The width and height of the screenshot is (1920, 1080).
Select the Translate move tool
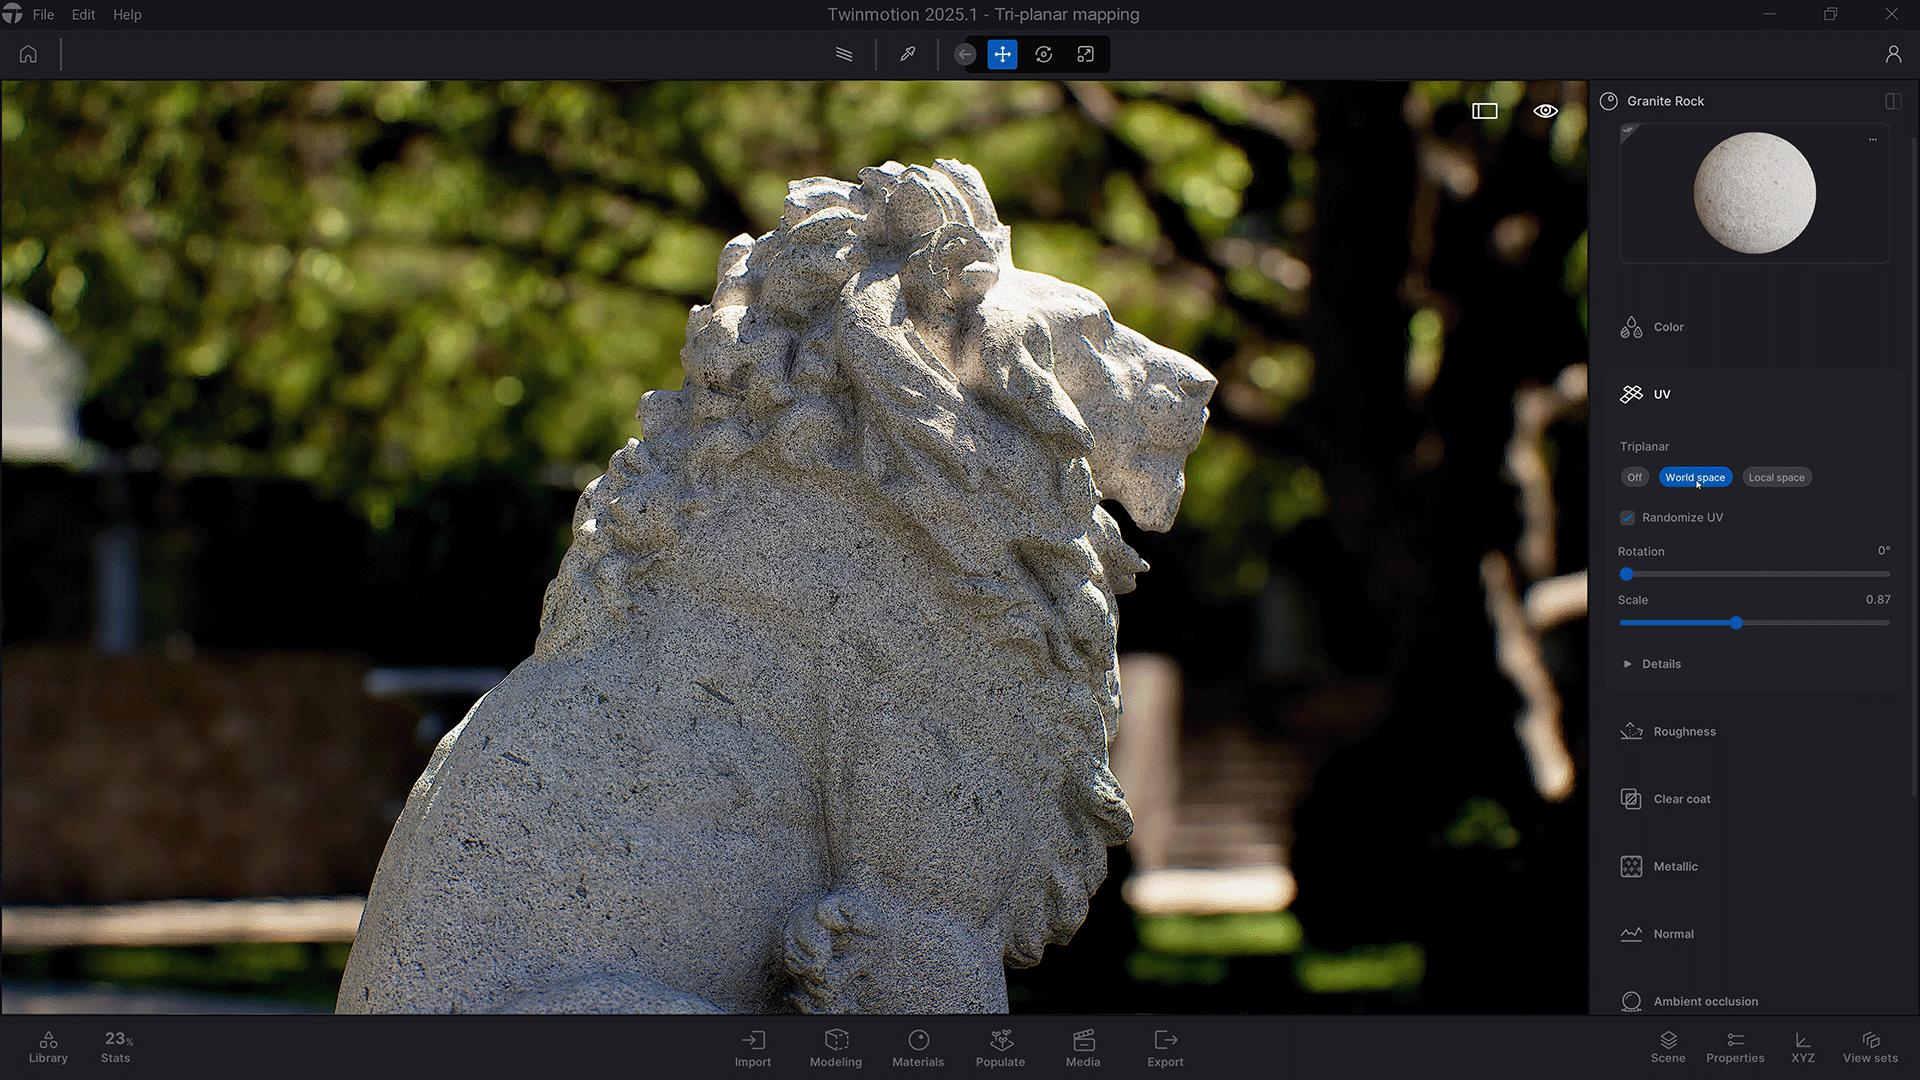pyautogui.click(x=1002, y=54)
